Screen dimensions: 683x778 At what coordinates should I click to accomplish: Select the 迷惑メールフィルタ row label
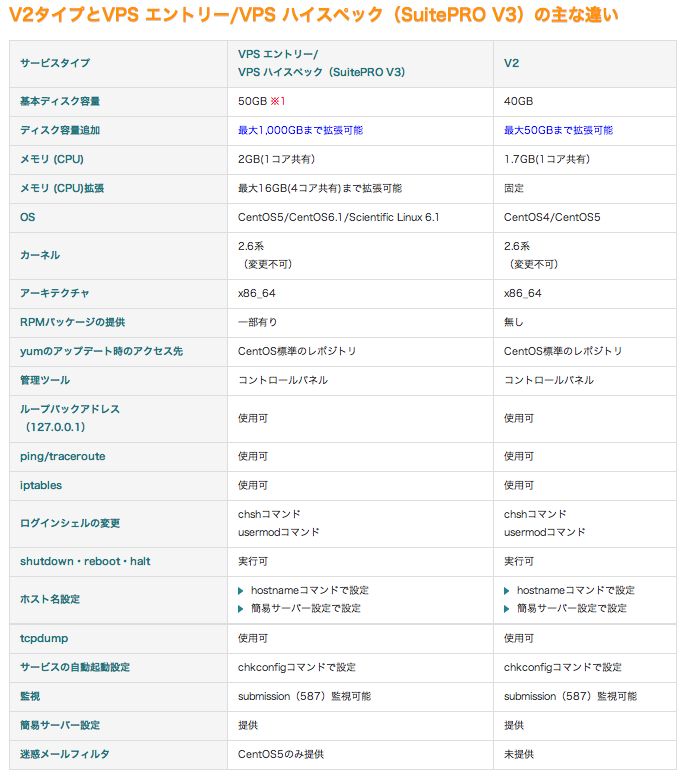[64, 755]
